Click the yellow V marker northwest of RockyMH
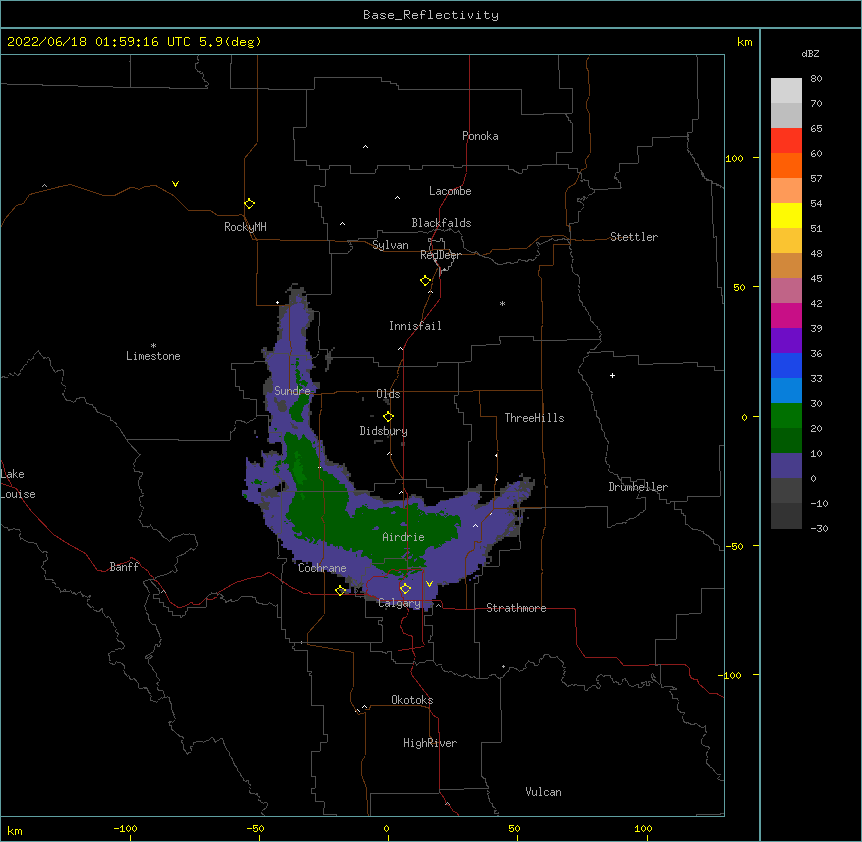The image size is (862, 842). pyautogui.click(x=175, y=184)
